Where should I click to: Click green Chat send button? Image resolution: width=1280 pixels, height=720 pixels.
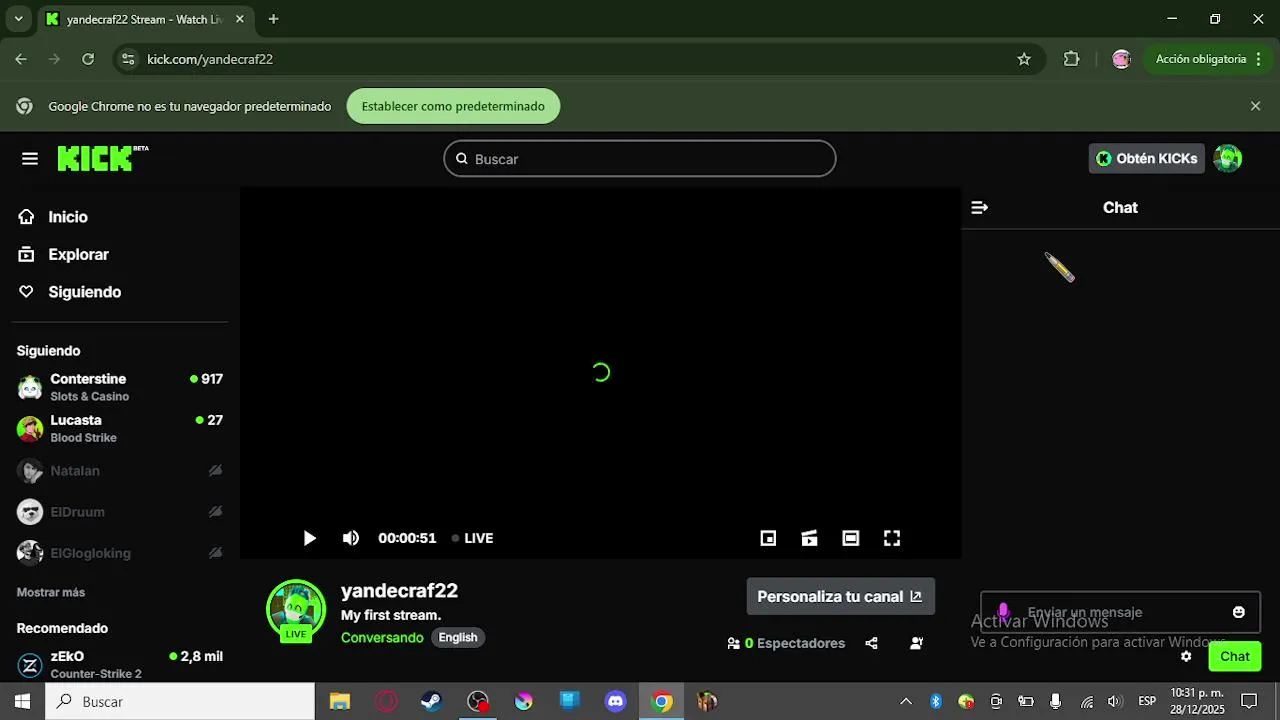point(1235,656)
